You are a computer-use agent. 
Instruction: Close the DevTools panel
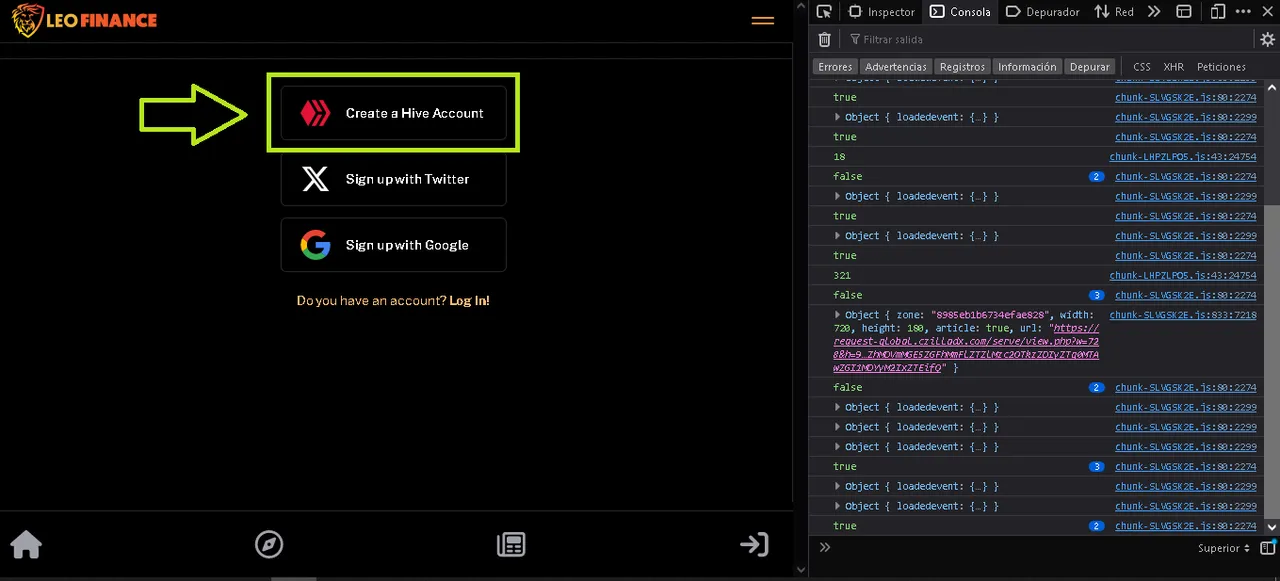tap(1267, 12)
